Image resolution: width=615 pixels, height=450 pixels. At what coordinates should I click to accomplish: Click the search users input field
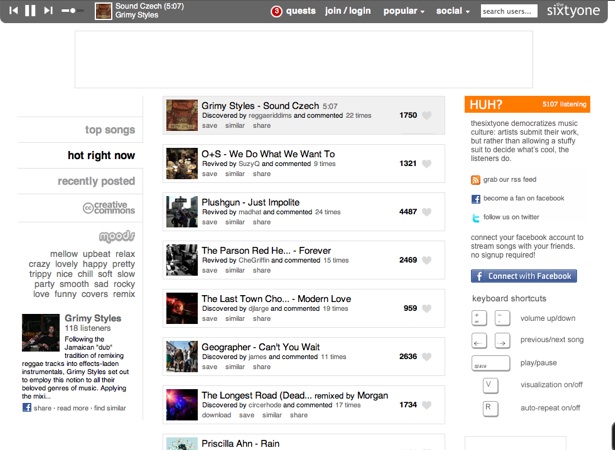509,11
